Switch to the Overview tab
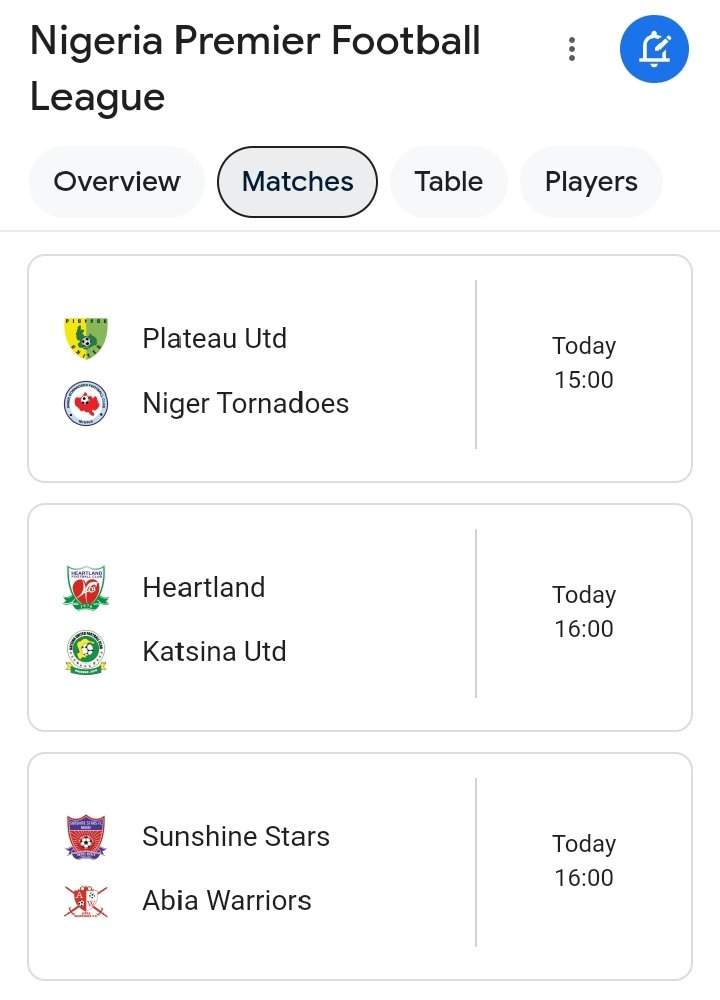This screenshot has width=720, height=1000. (117, 182)
